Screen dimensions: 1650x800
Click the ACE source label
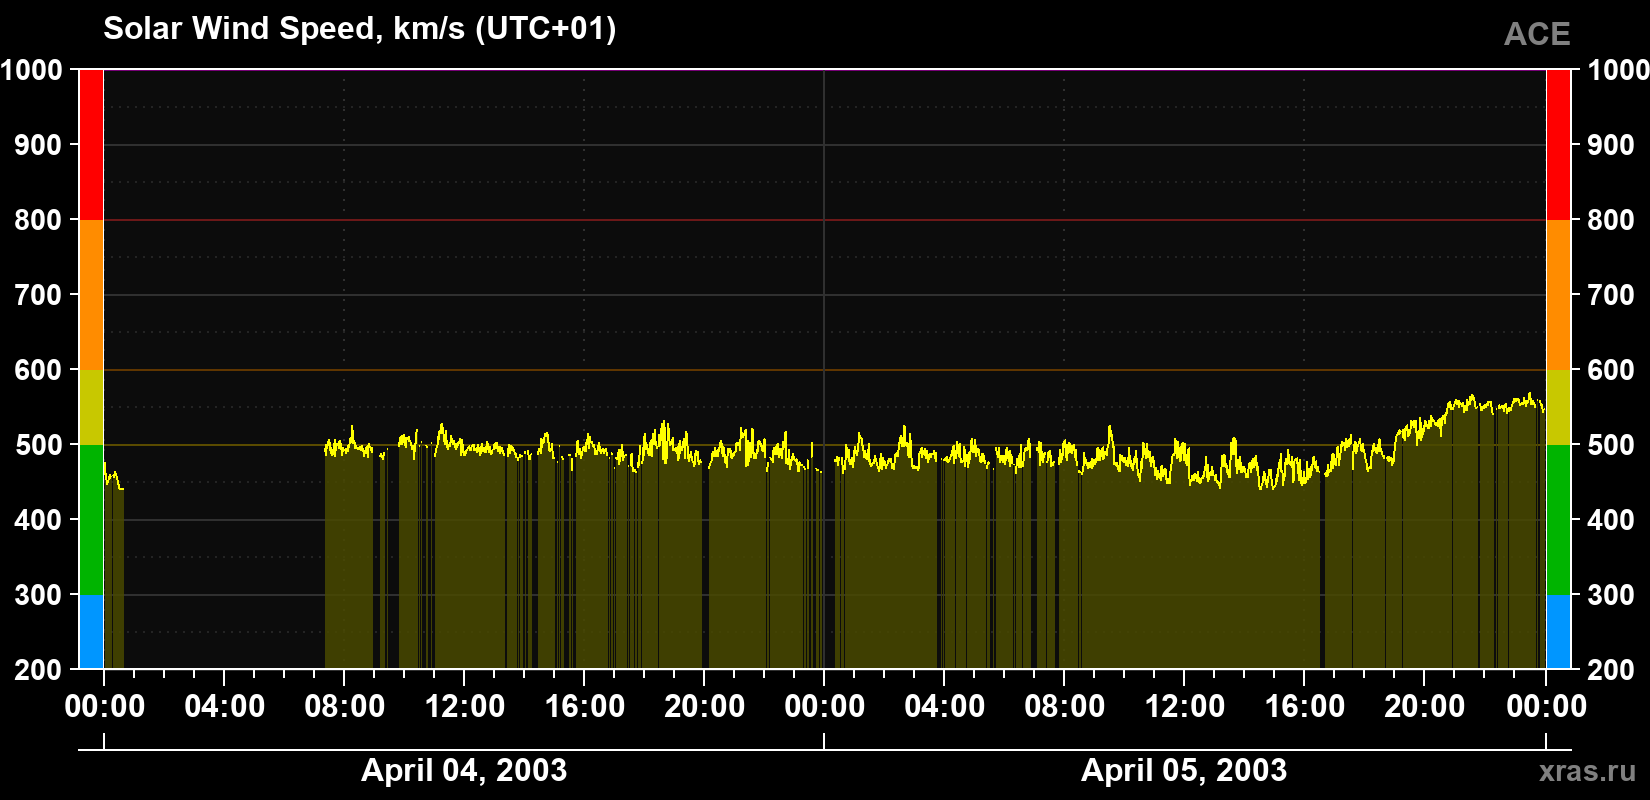coord(1537,34)
